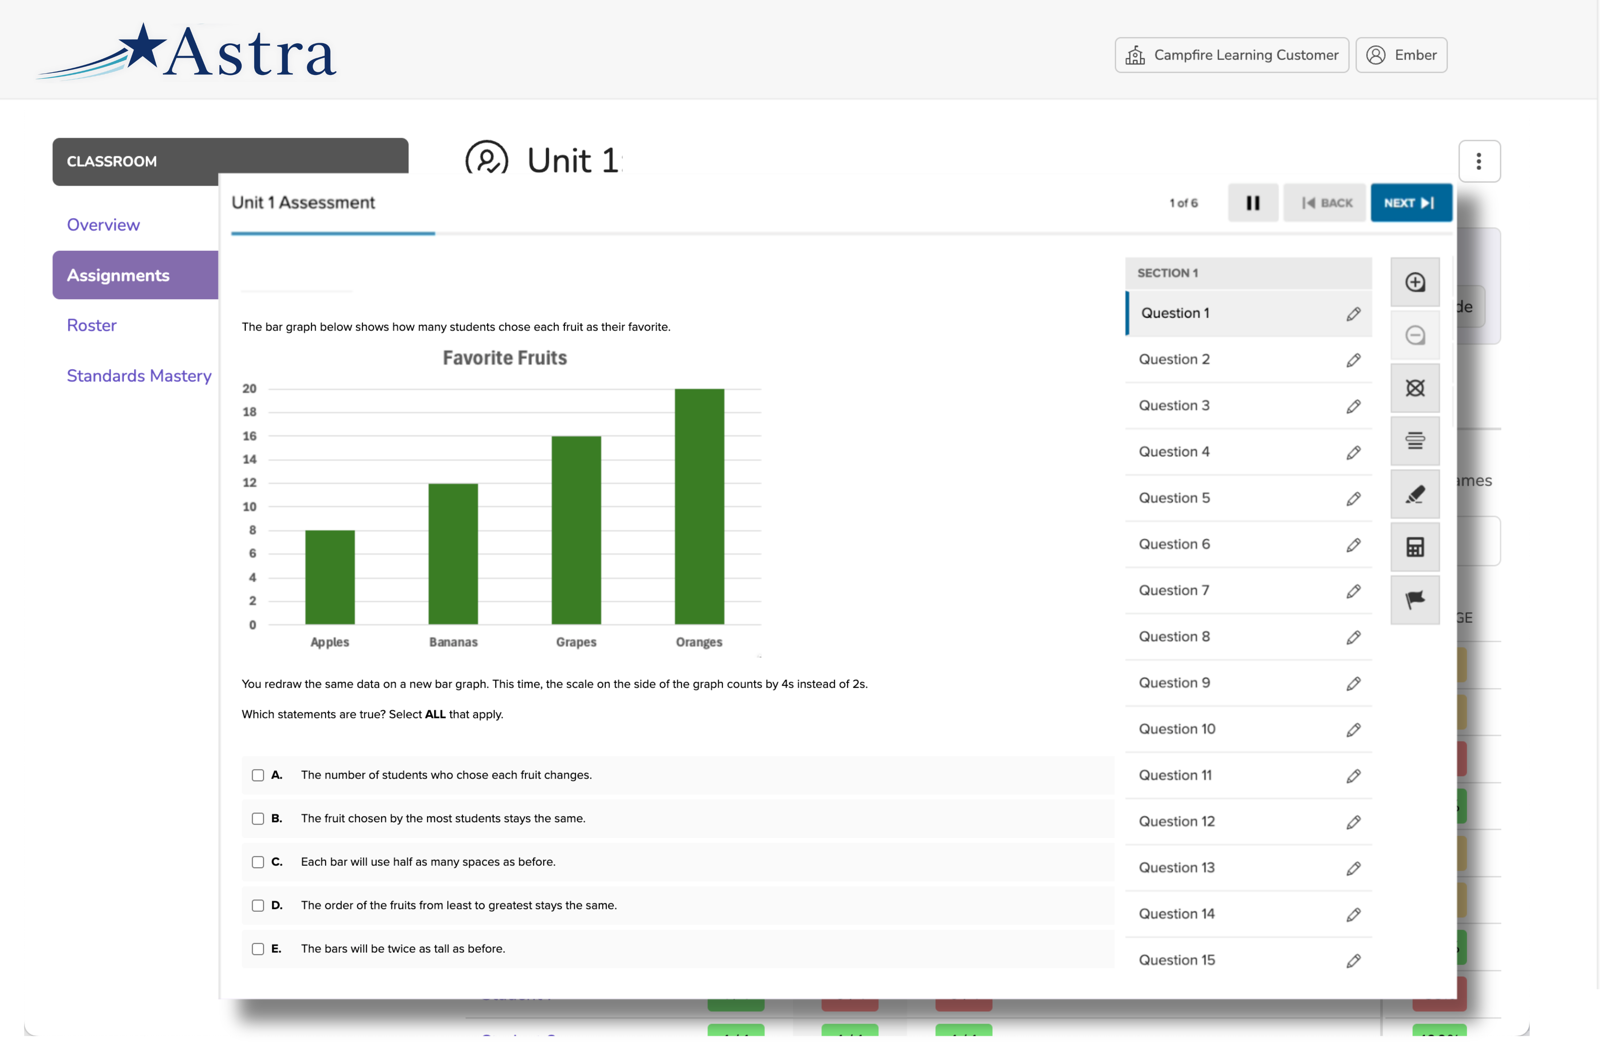Click the pencil icon beside Question 9
This screenshot has height=1049, width=1600.
tap(1353, 683)
